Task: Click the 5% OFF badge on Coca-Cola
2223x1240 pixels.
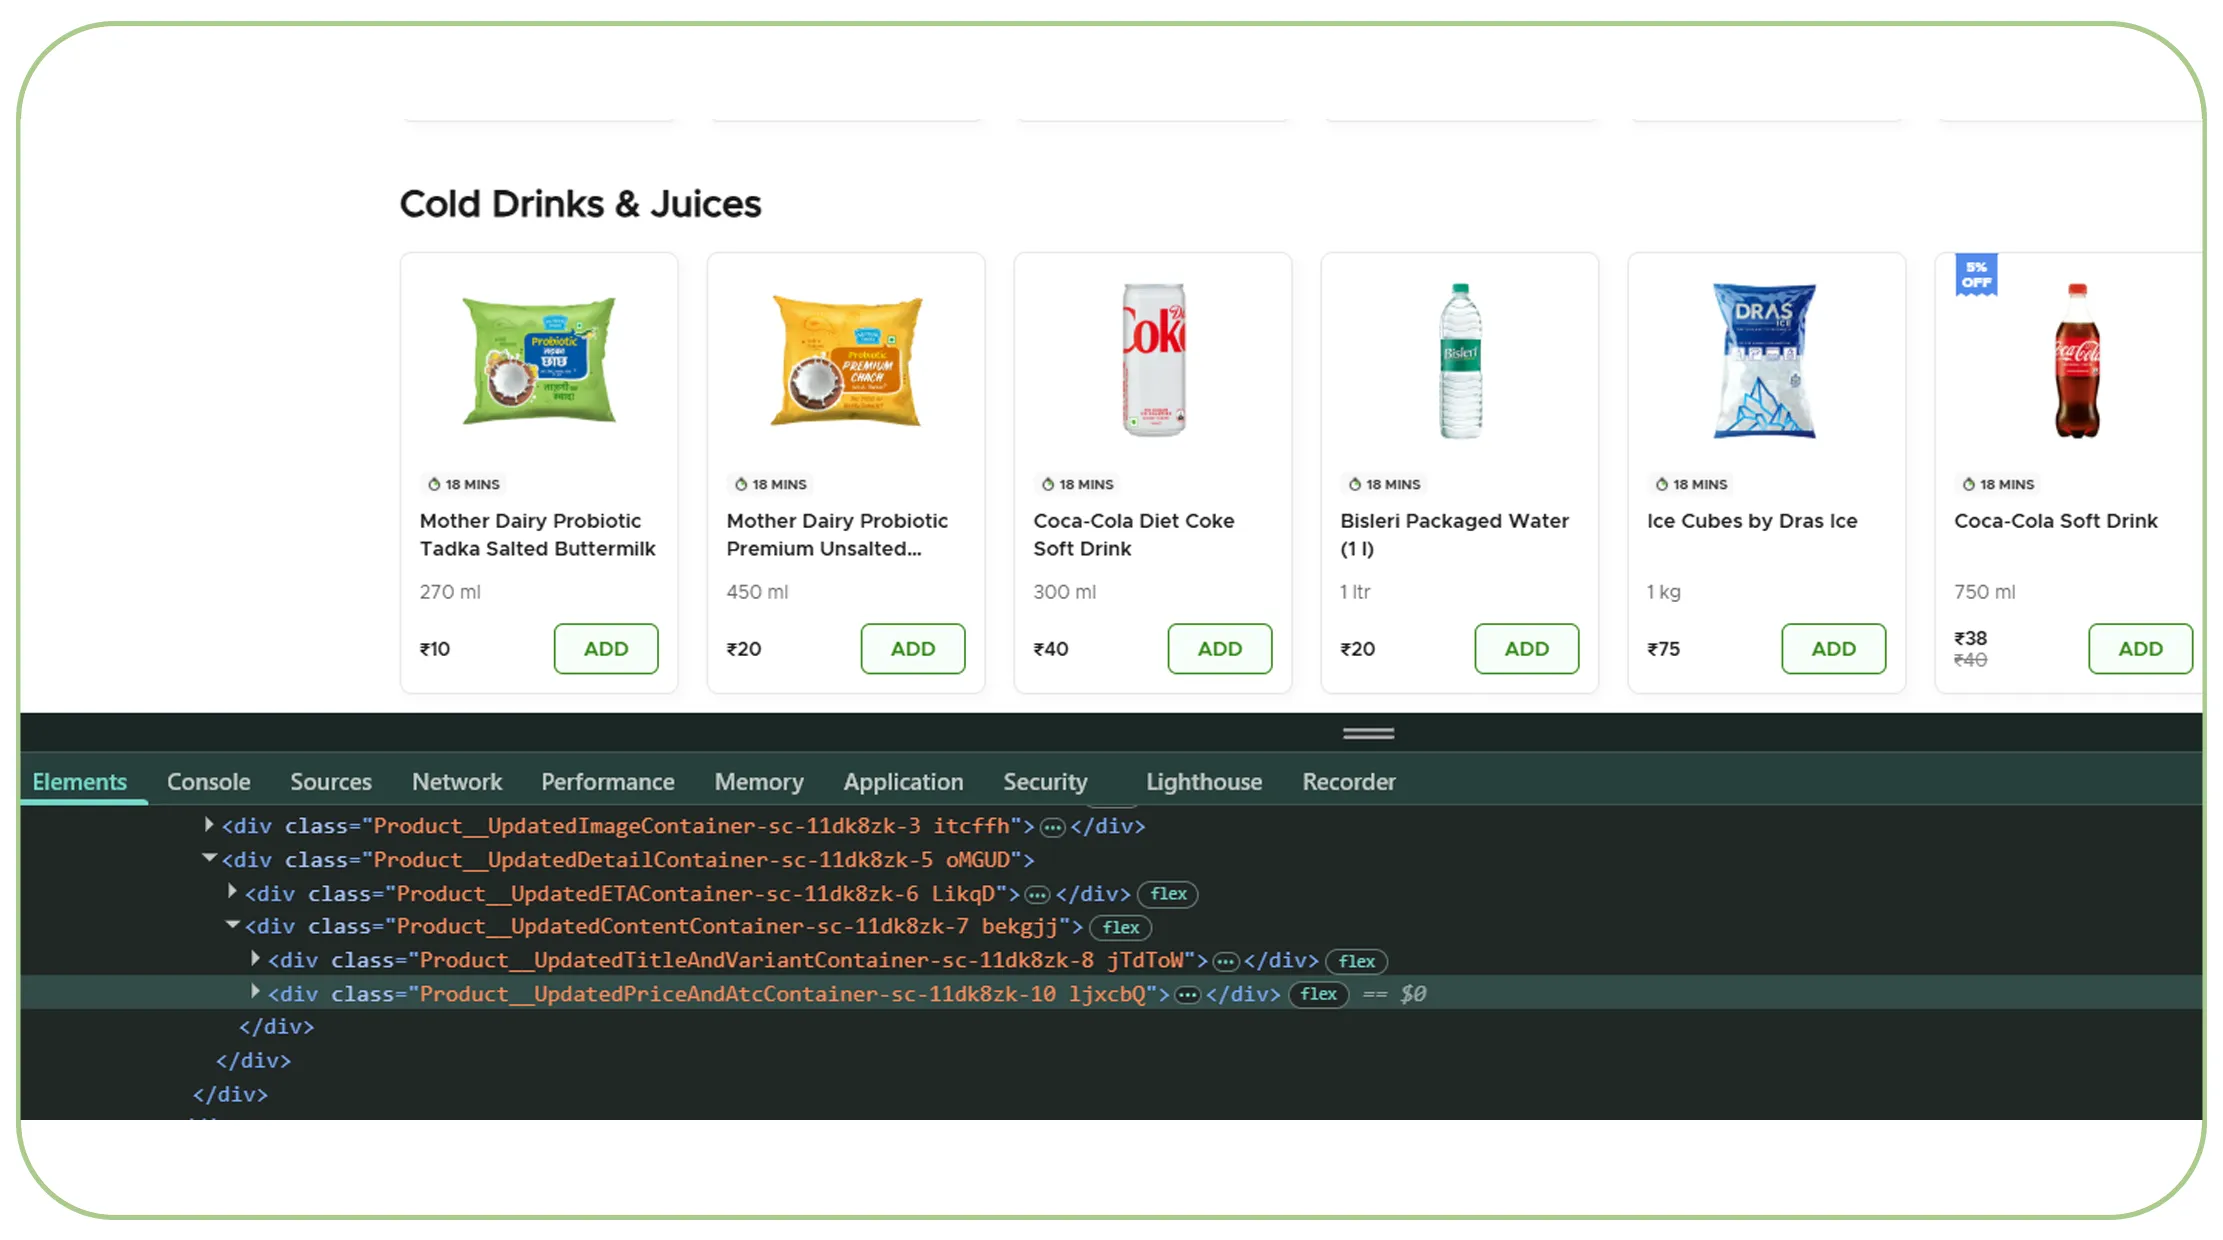Action: [1976, 275]
